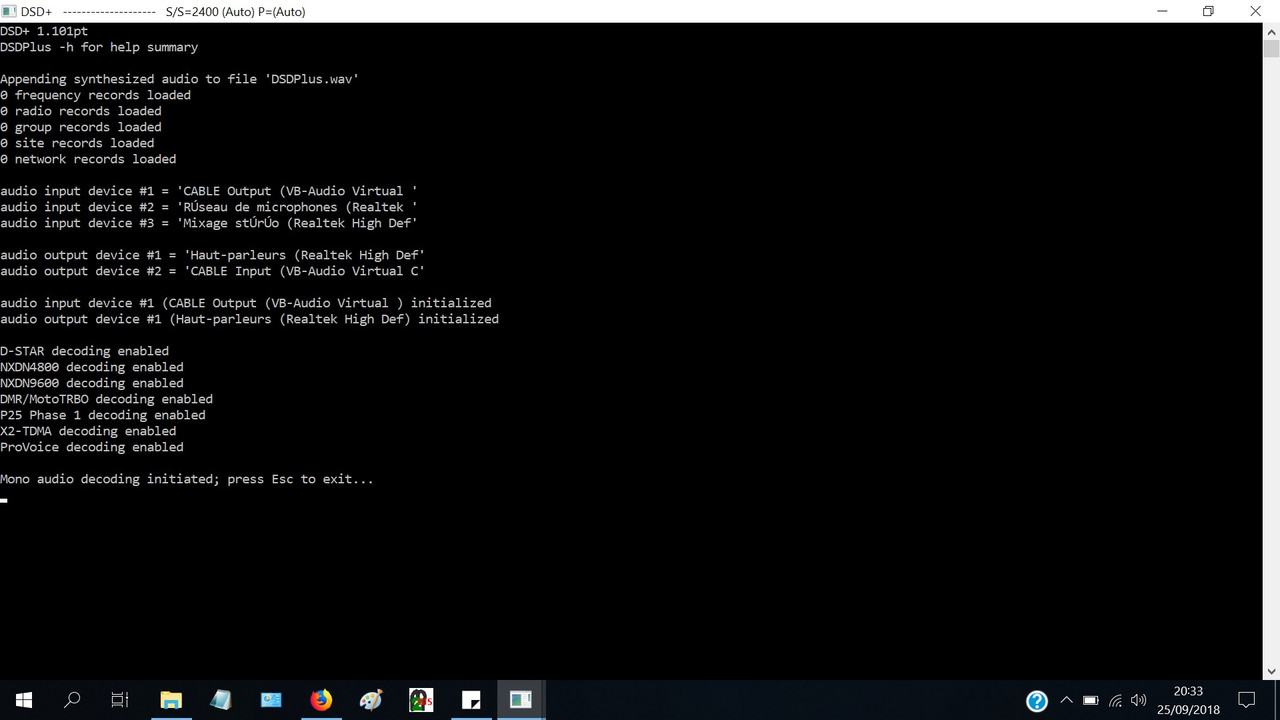
Task: Click 'audio output device #2 = CABLE Input' line
Action: point(213,271)
